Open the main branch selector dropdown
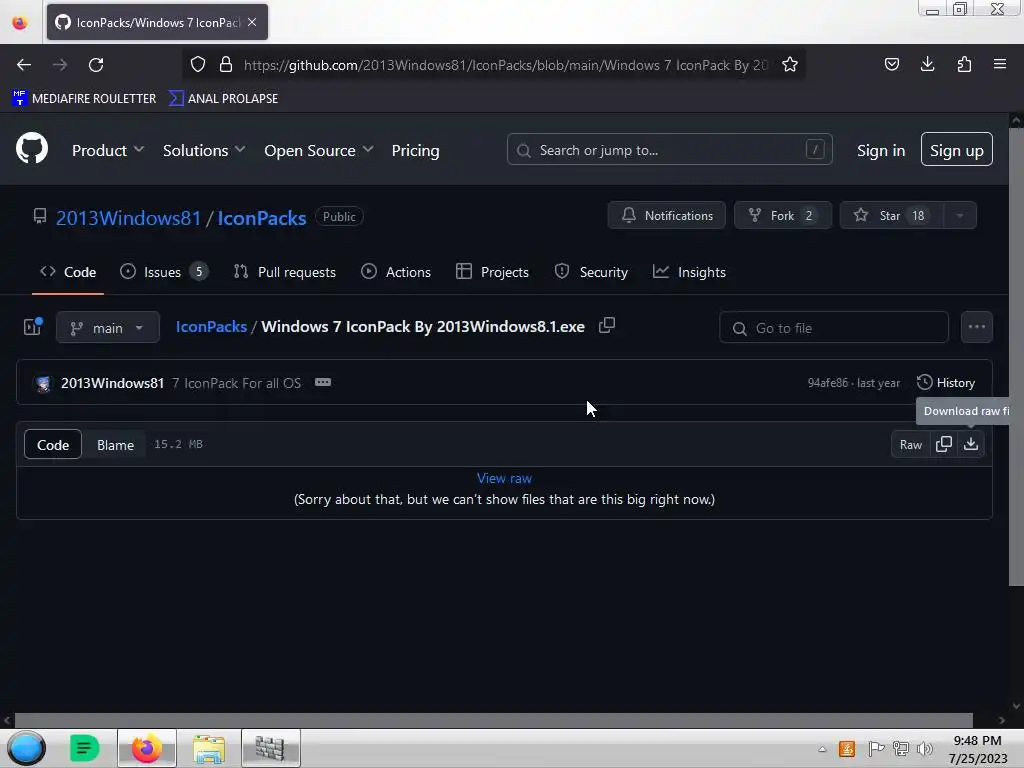This screenshot has width=1024, height=768. point(108,328)
